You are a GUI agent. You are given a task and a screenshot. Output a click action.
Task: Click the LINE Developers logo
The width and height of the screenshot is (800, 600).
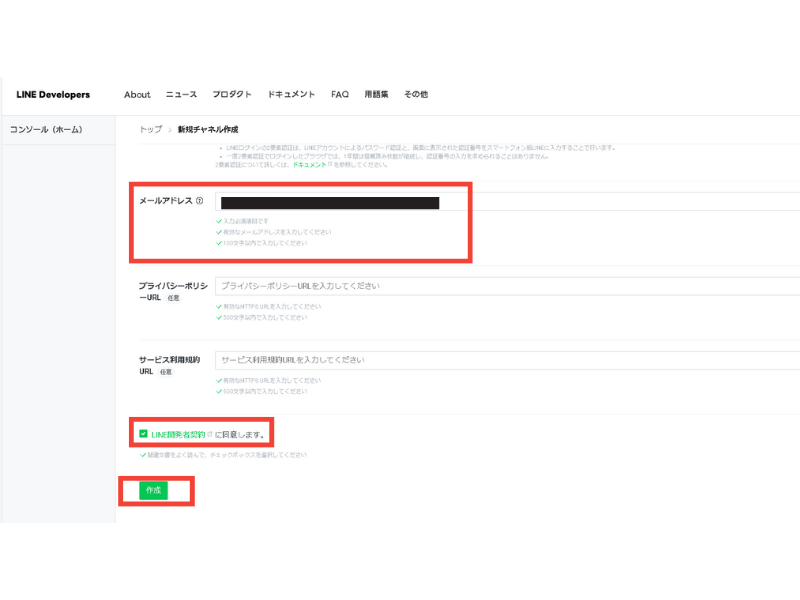(53, 95)
